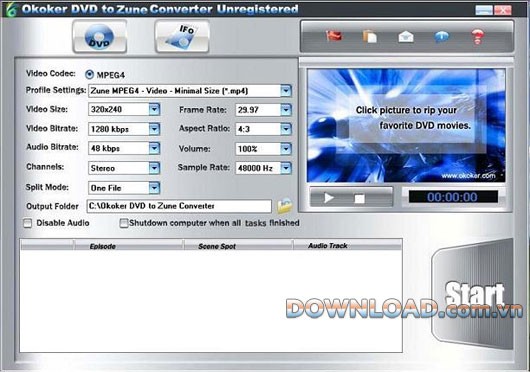Open DVD disc source button
The width and height of the screenshot is (530, 372).
(x=100, y=36)
